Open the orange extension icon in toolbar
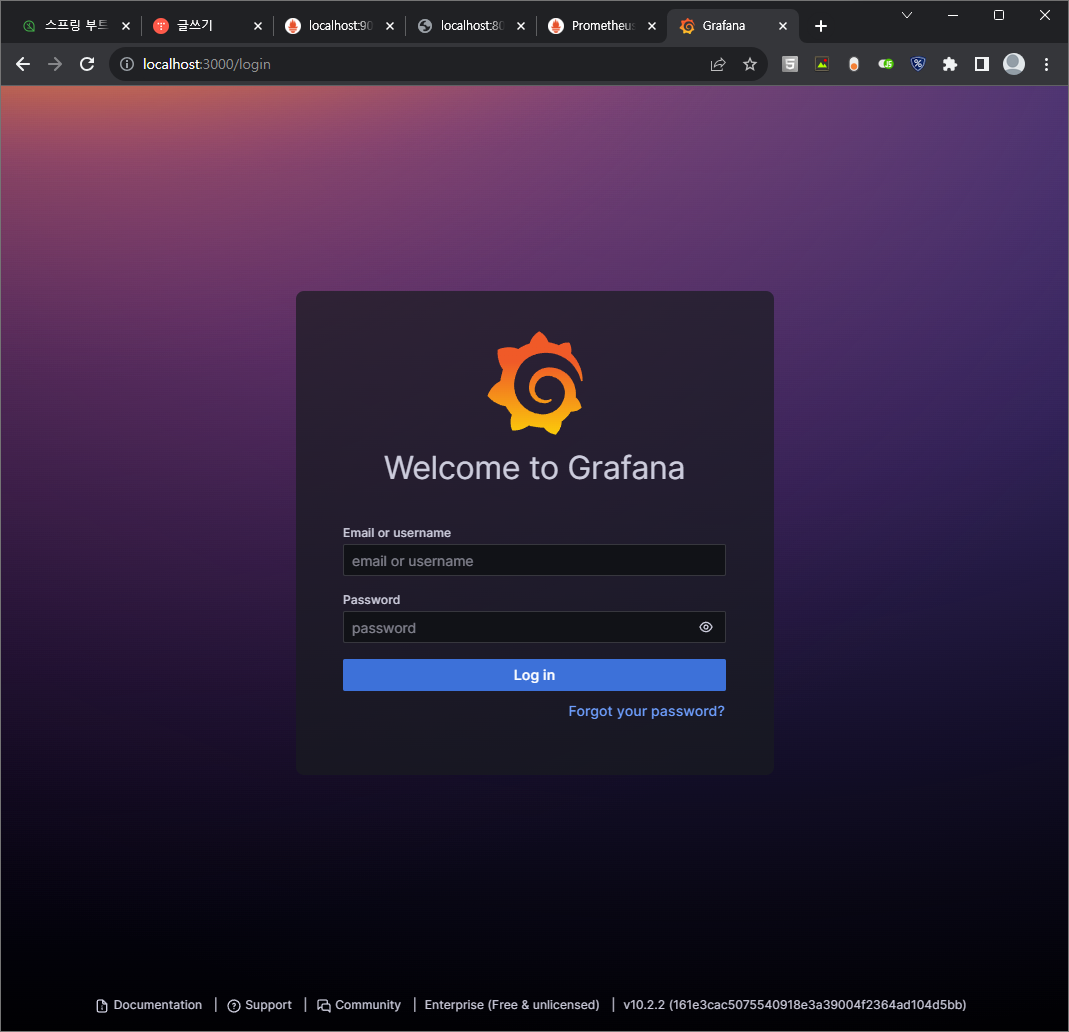This screenshot has height=1032, width=1069. point(854,64)
